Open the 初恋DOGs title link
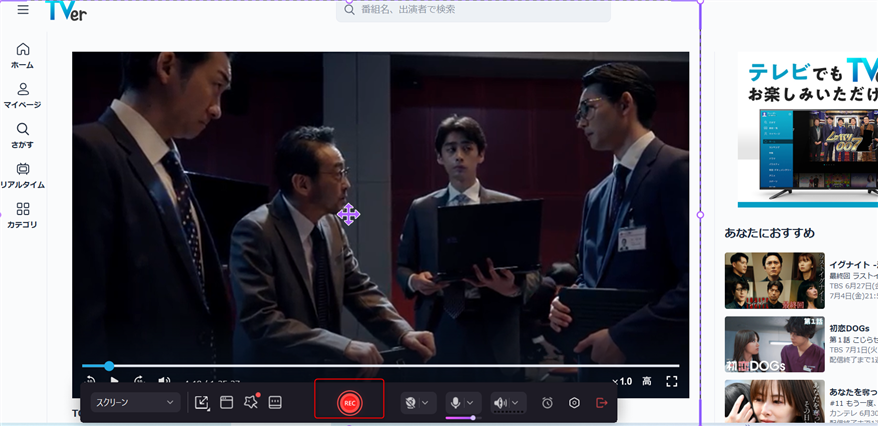 coord(849,328)
